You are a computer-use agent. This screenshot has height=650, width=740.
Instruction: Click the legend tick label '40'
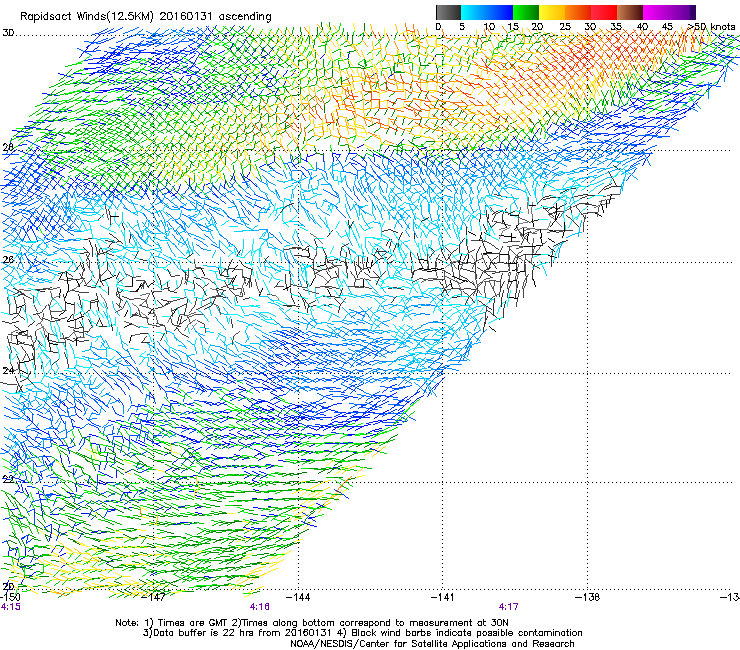point(642,27)
